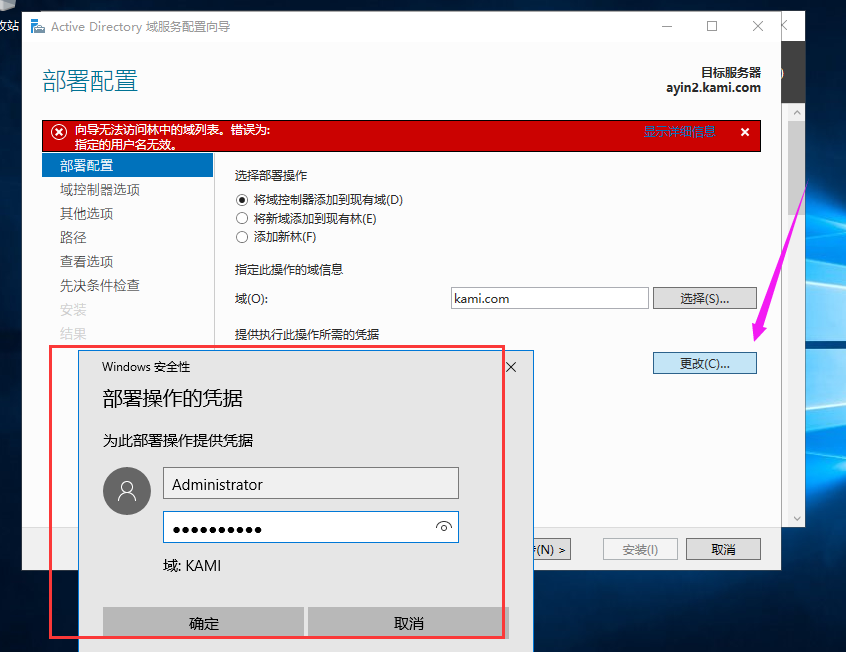This screenshot has width=846, height=652.
Task: Click the 下一步(N) > button
Action: pyautogui.click(x=552, y=549)
